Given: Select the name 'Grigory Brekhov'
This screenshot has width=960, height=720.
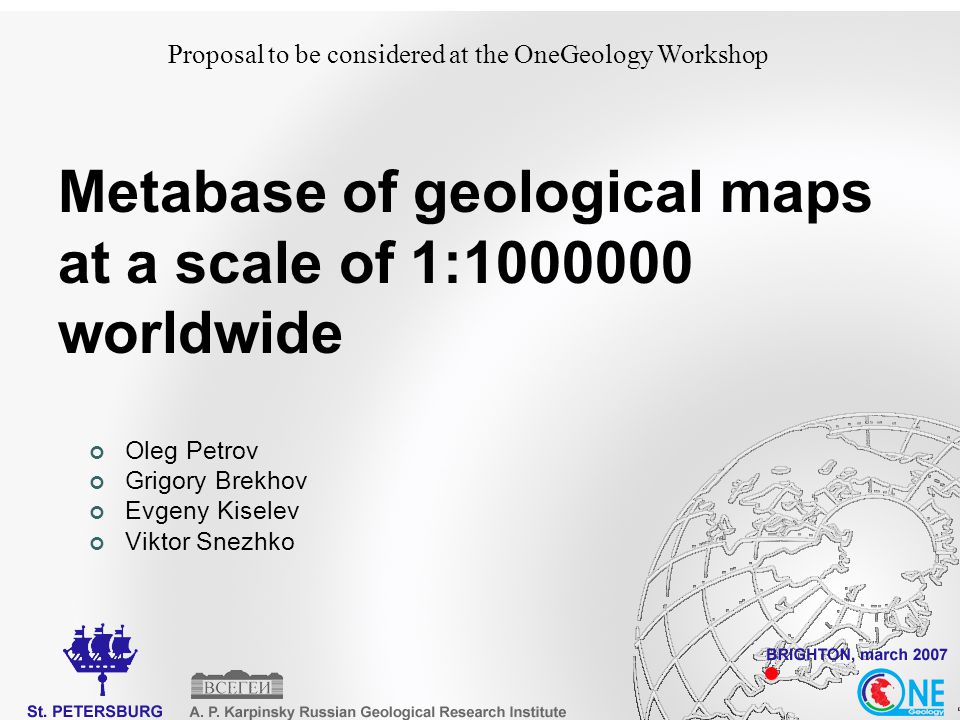Looking at the screenshot, I should pos(216,481).
